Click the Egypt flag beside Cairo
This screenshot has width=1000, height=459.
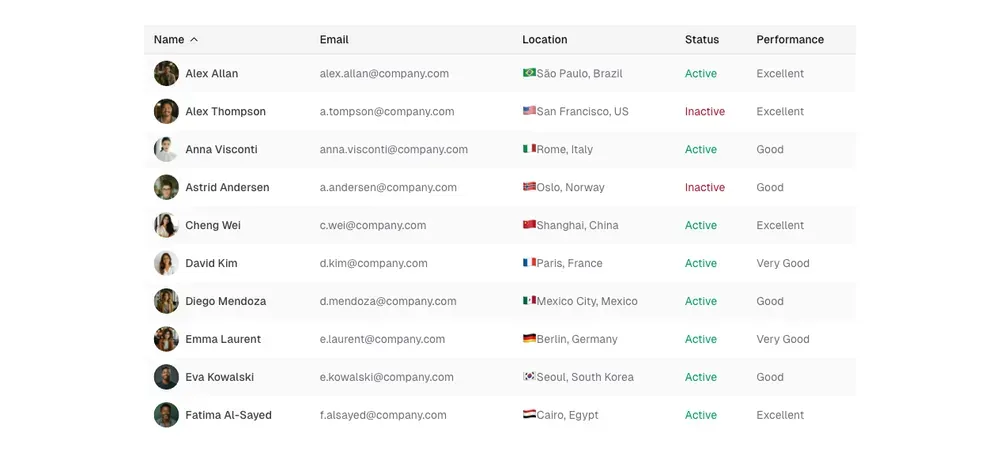(x=529, y=415)
